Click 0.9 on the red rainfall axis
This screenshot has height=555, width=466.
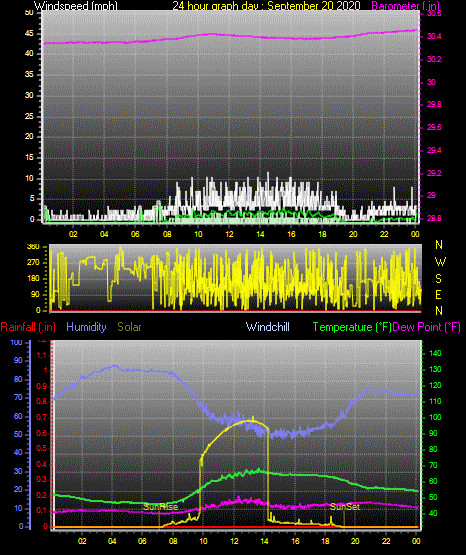[x=42, y=386]
